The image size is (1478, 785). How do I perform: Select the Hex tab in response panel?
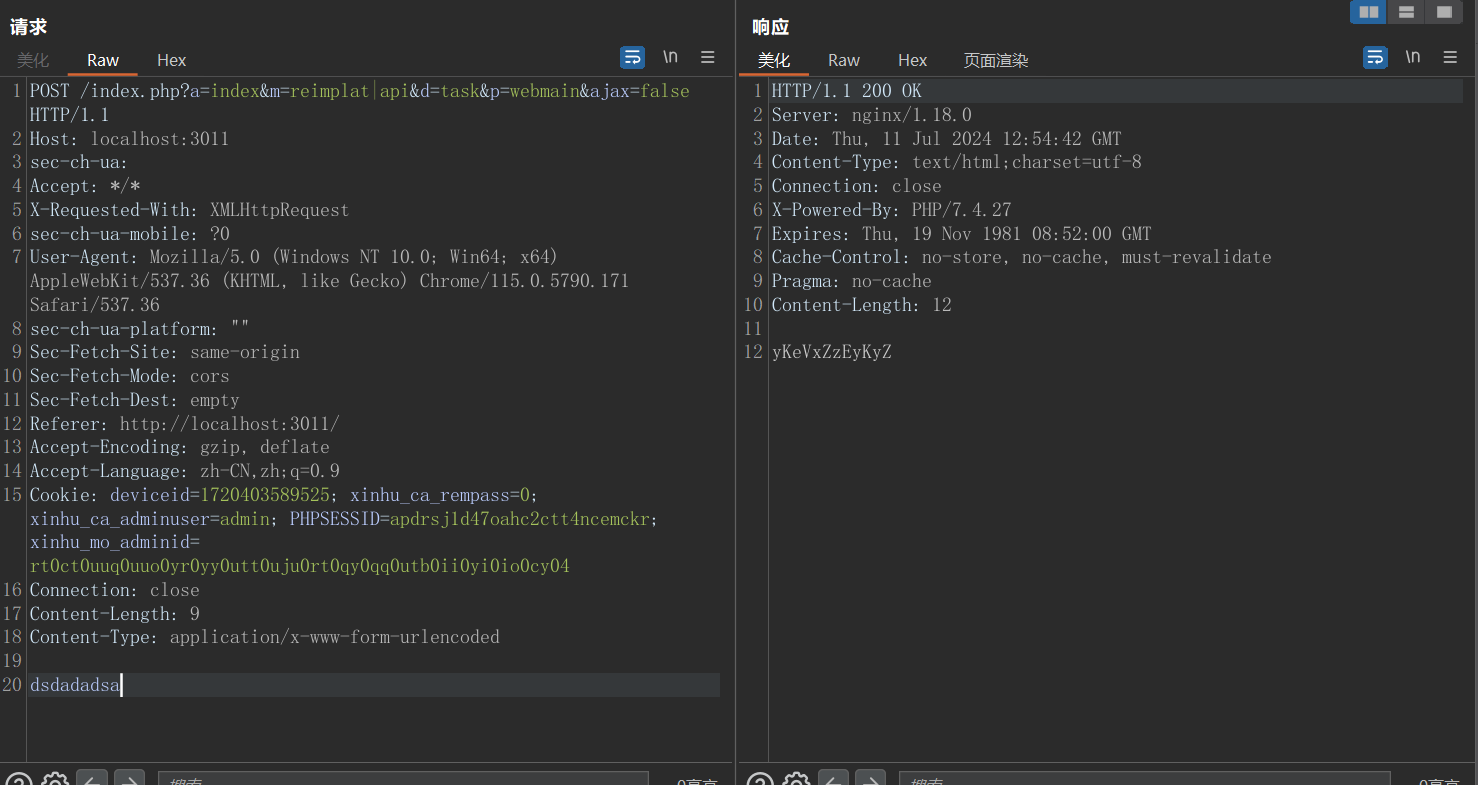(913, 60)
